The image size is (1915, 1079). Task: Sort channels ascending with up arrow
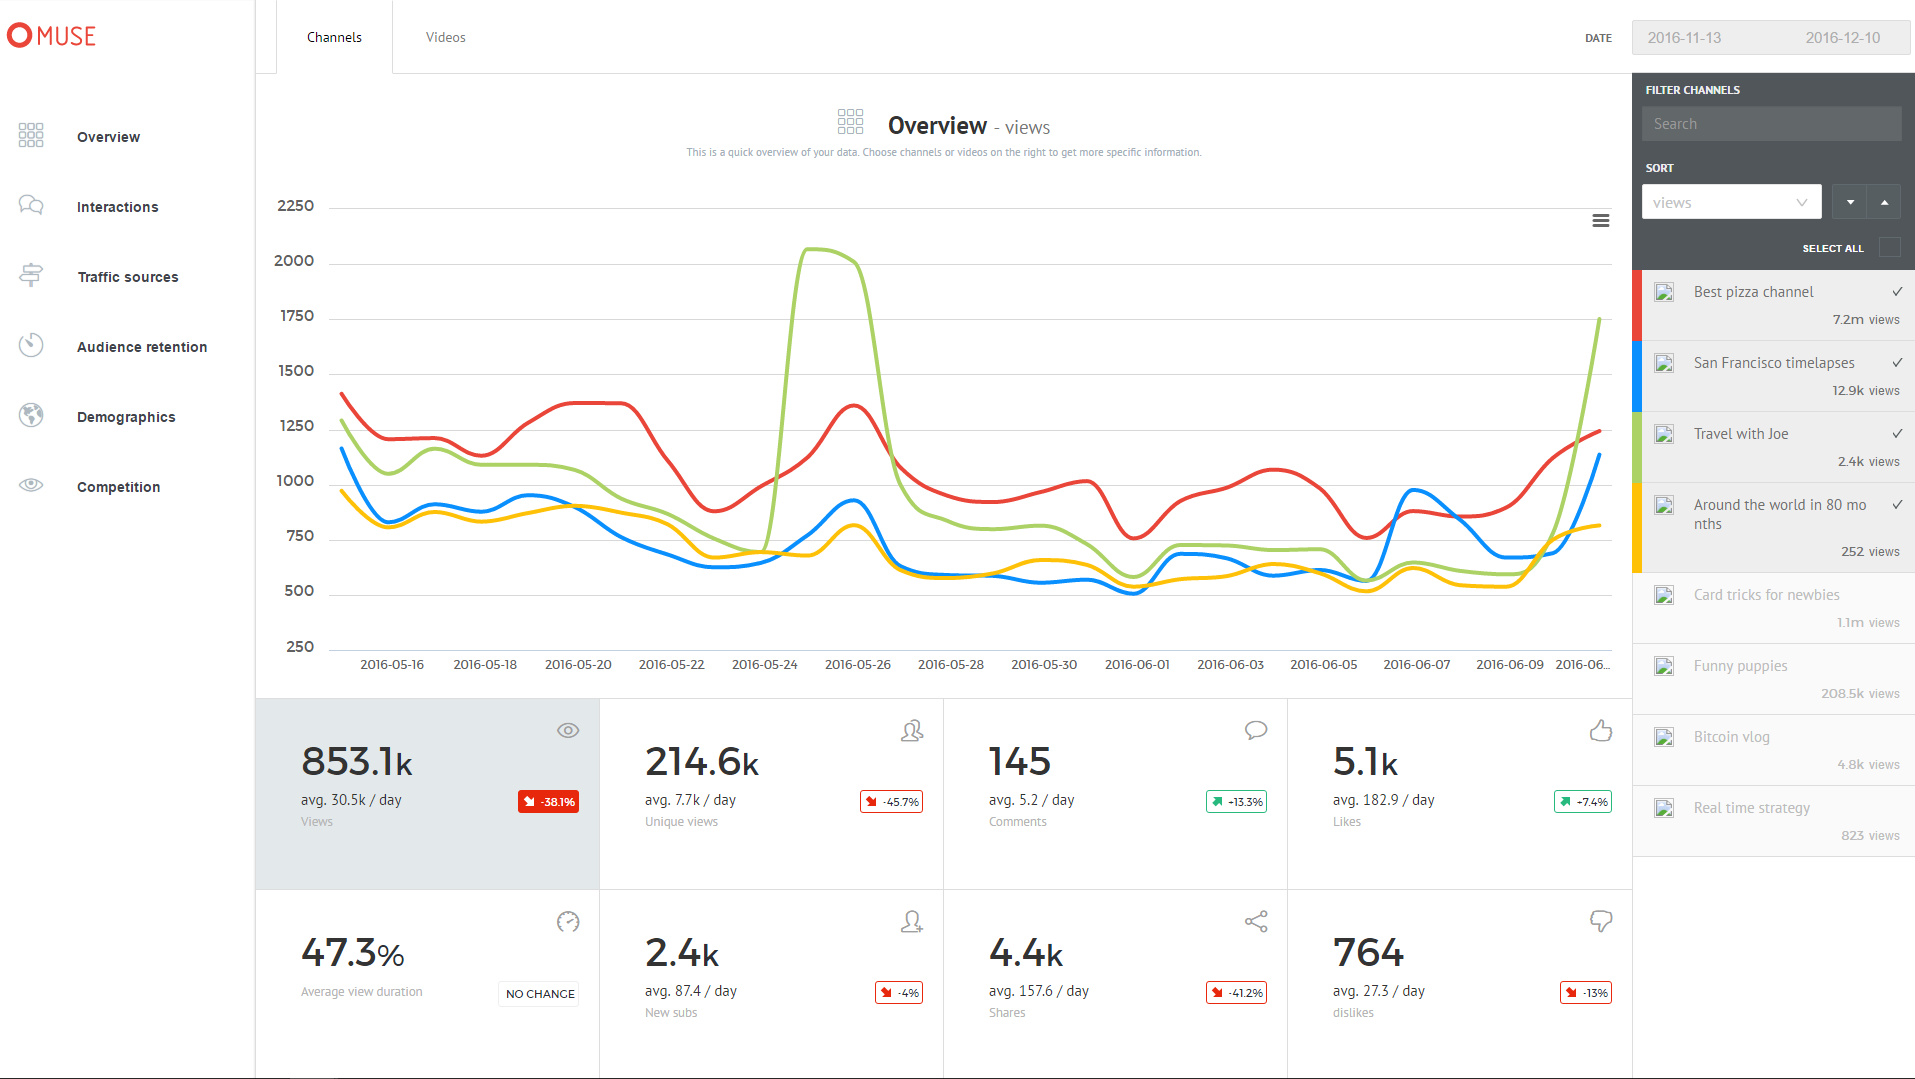click(x=1884, y=202)
